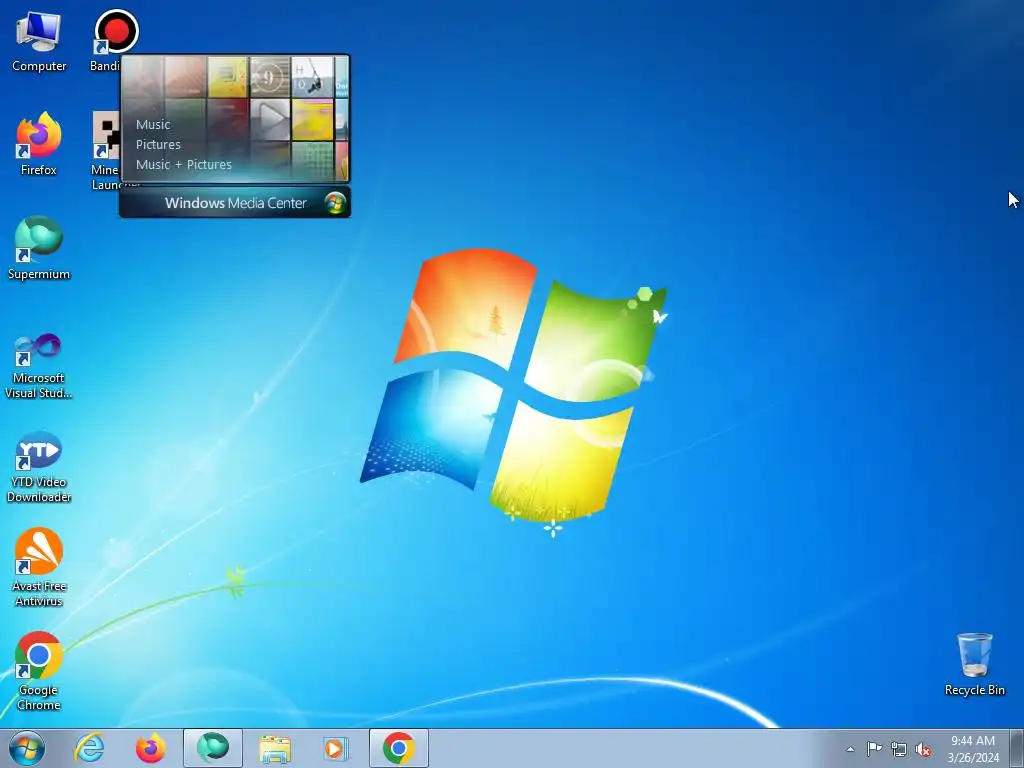Click the Windows Media Center banner
The width and height of the screenshot is (1024, 768).
pyautogui.click(x=235, y=202)
